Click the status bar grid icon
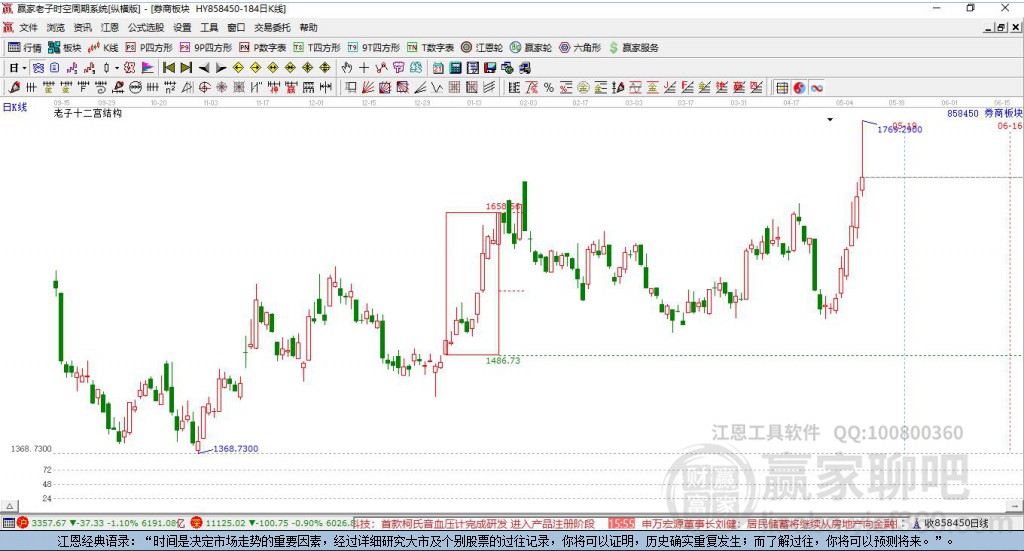The width and height of the screenshot is (1024, 551). tap(8, 523)
